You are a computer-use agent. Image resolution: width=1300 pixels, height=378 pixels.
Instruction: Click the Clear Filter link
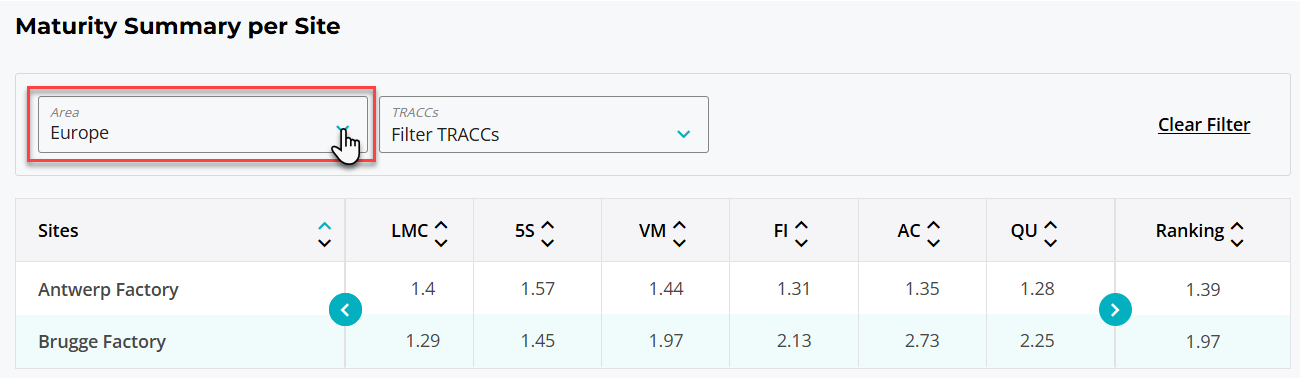[x=1204, y=125]
